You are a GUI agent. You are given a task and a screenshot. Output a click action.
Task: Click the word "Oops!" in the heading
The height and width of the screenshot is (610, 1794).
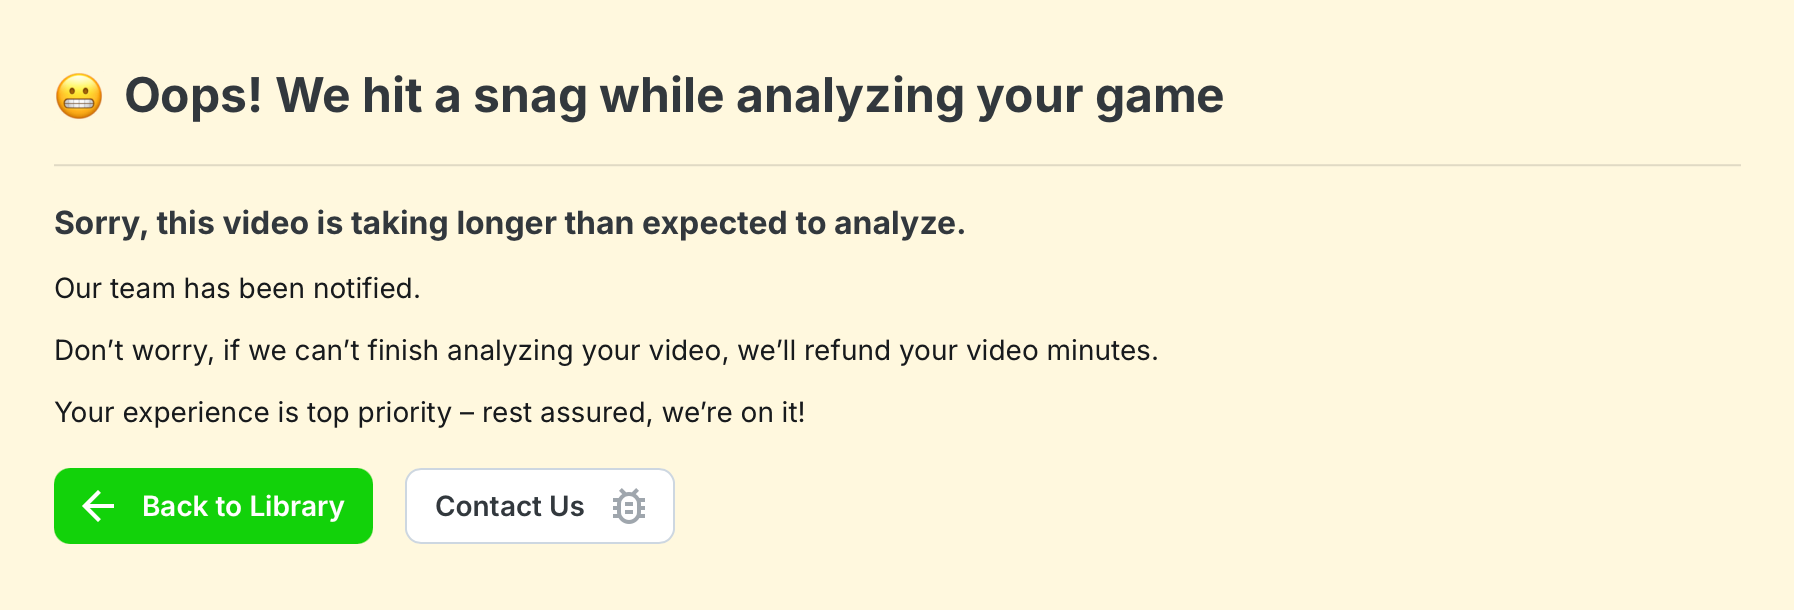[x=193, y=96]
